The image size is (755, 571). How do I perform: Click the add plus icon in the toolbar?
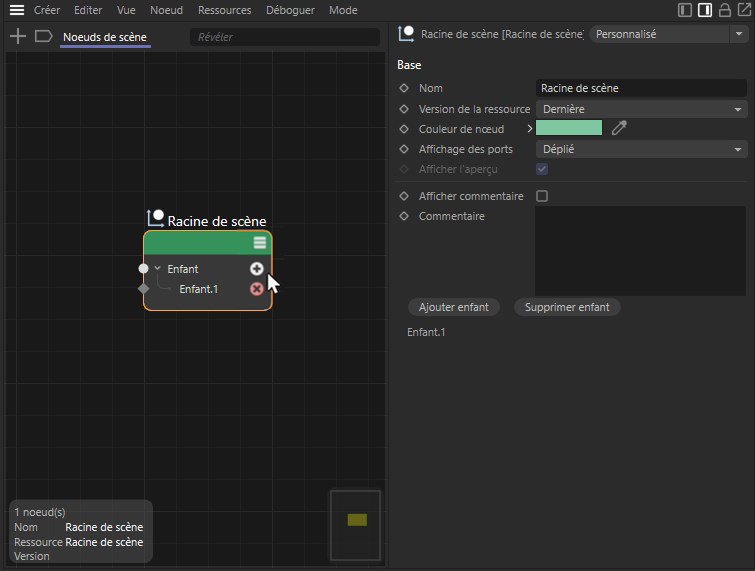[x=17, y=37]
